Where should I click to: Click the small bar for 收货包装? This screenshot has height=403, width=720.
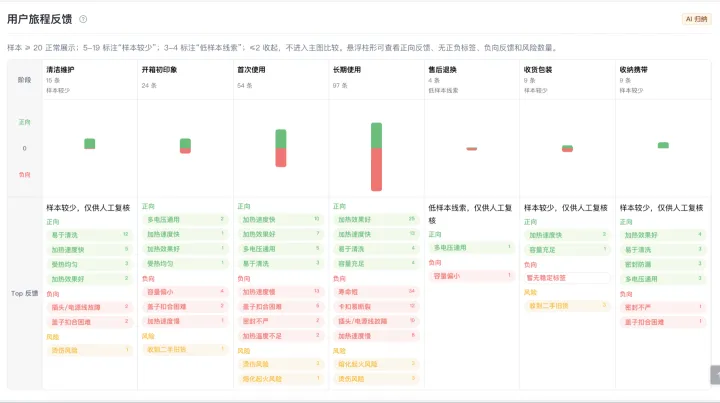click(x=568, y=148)
